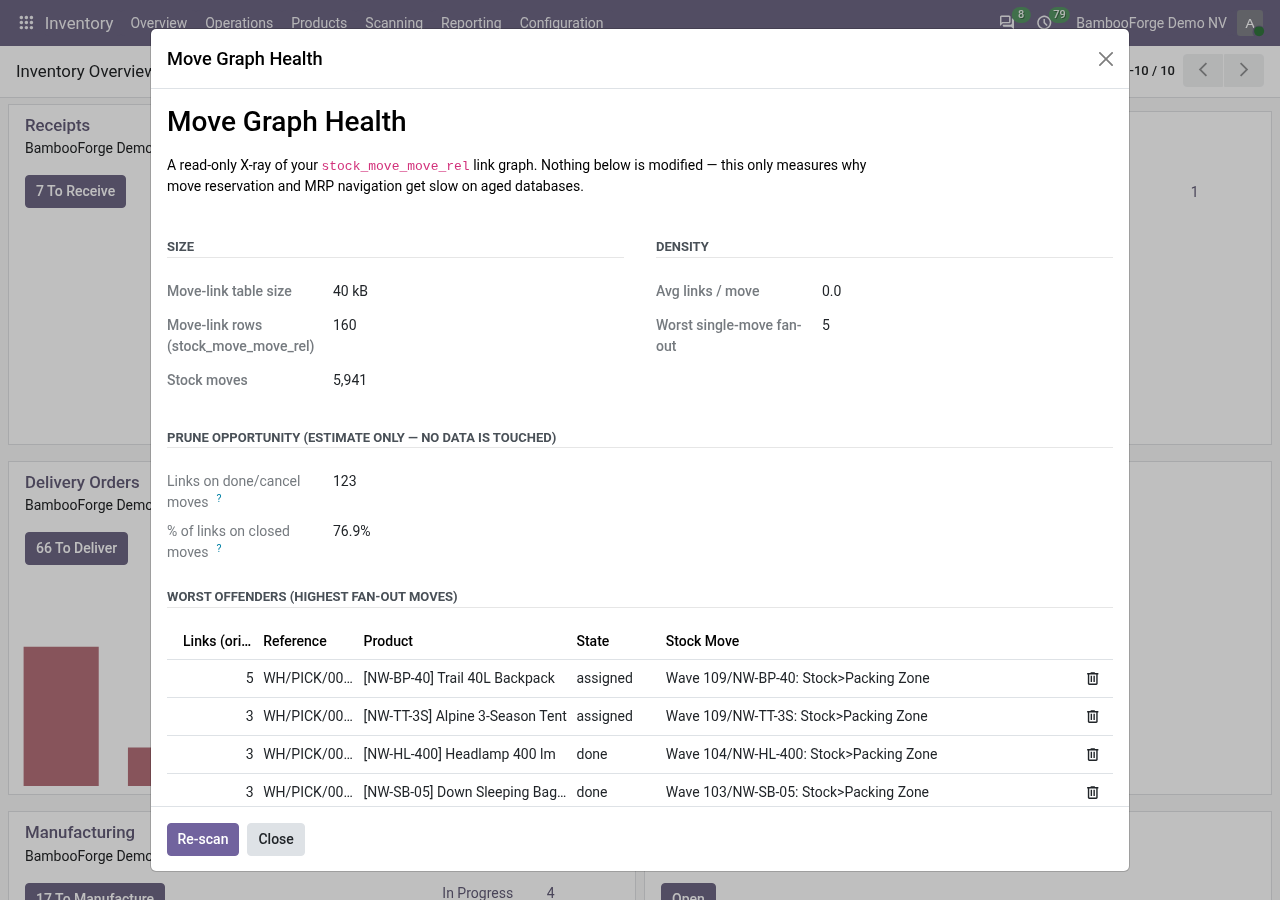Click the Receipts card title

point(57,125)
